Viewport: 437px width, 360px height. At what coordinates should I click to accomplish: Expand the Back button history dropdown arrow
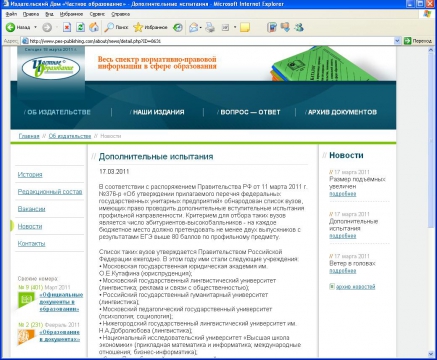click(35, 27)
